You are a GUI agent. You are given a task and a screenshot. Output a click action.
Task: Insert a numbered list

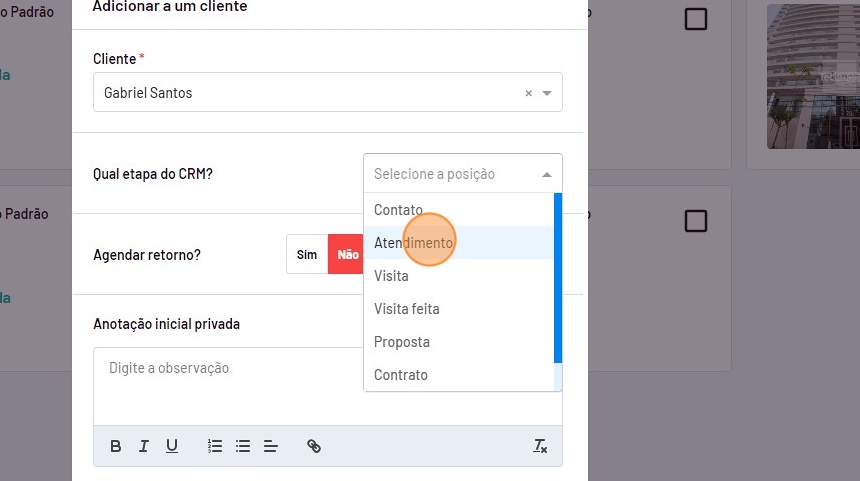click(x=214, y=446)
